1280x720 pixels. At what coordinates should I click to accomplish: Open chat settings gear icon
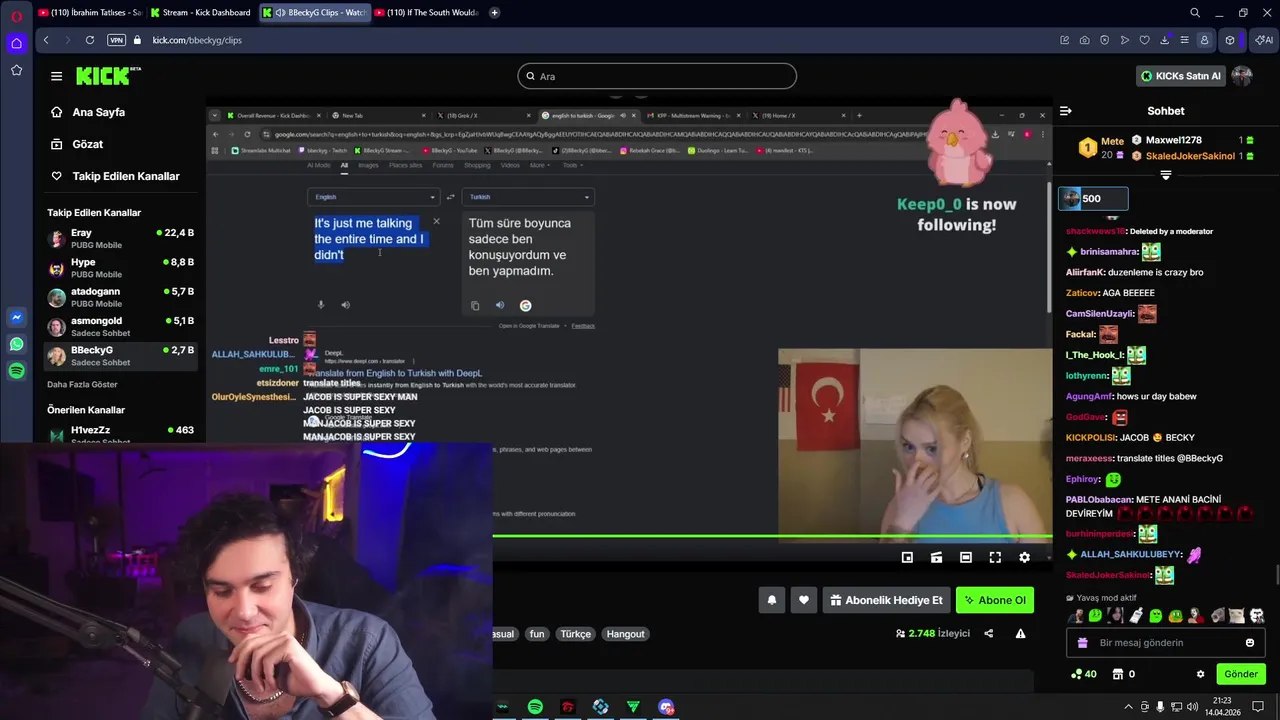[1201, 674]
